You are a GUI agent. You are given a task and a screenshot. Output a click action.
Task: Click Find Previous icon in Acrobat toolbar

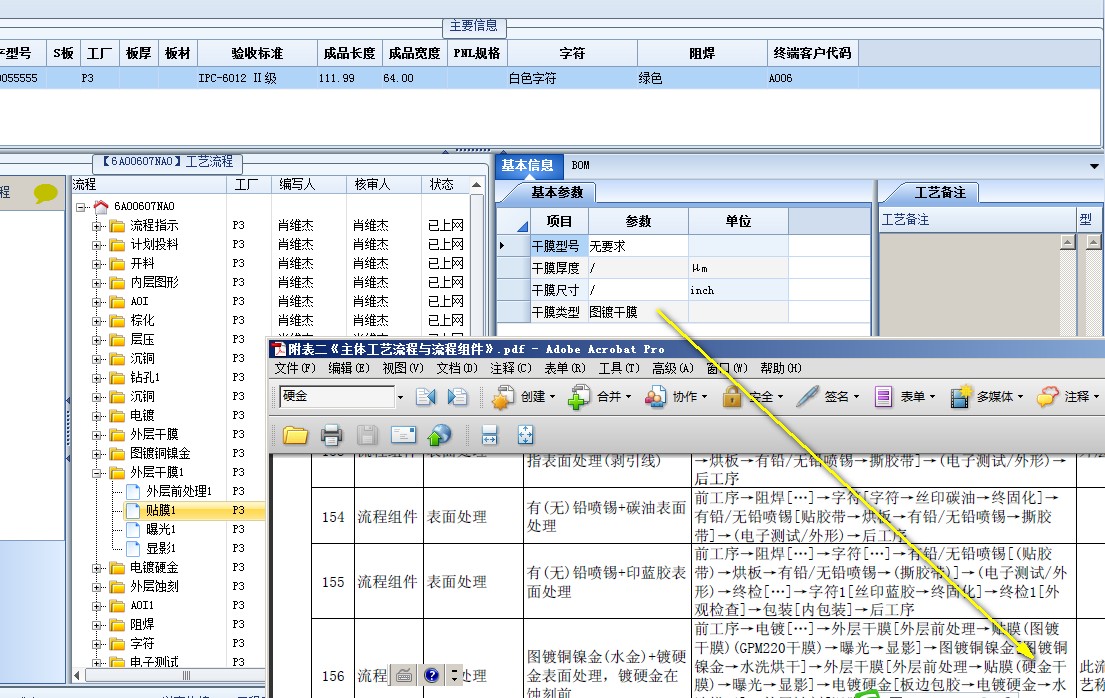point(426,397)
